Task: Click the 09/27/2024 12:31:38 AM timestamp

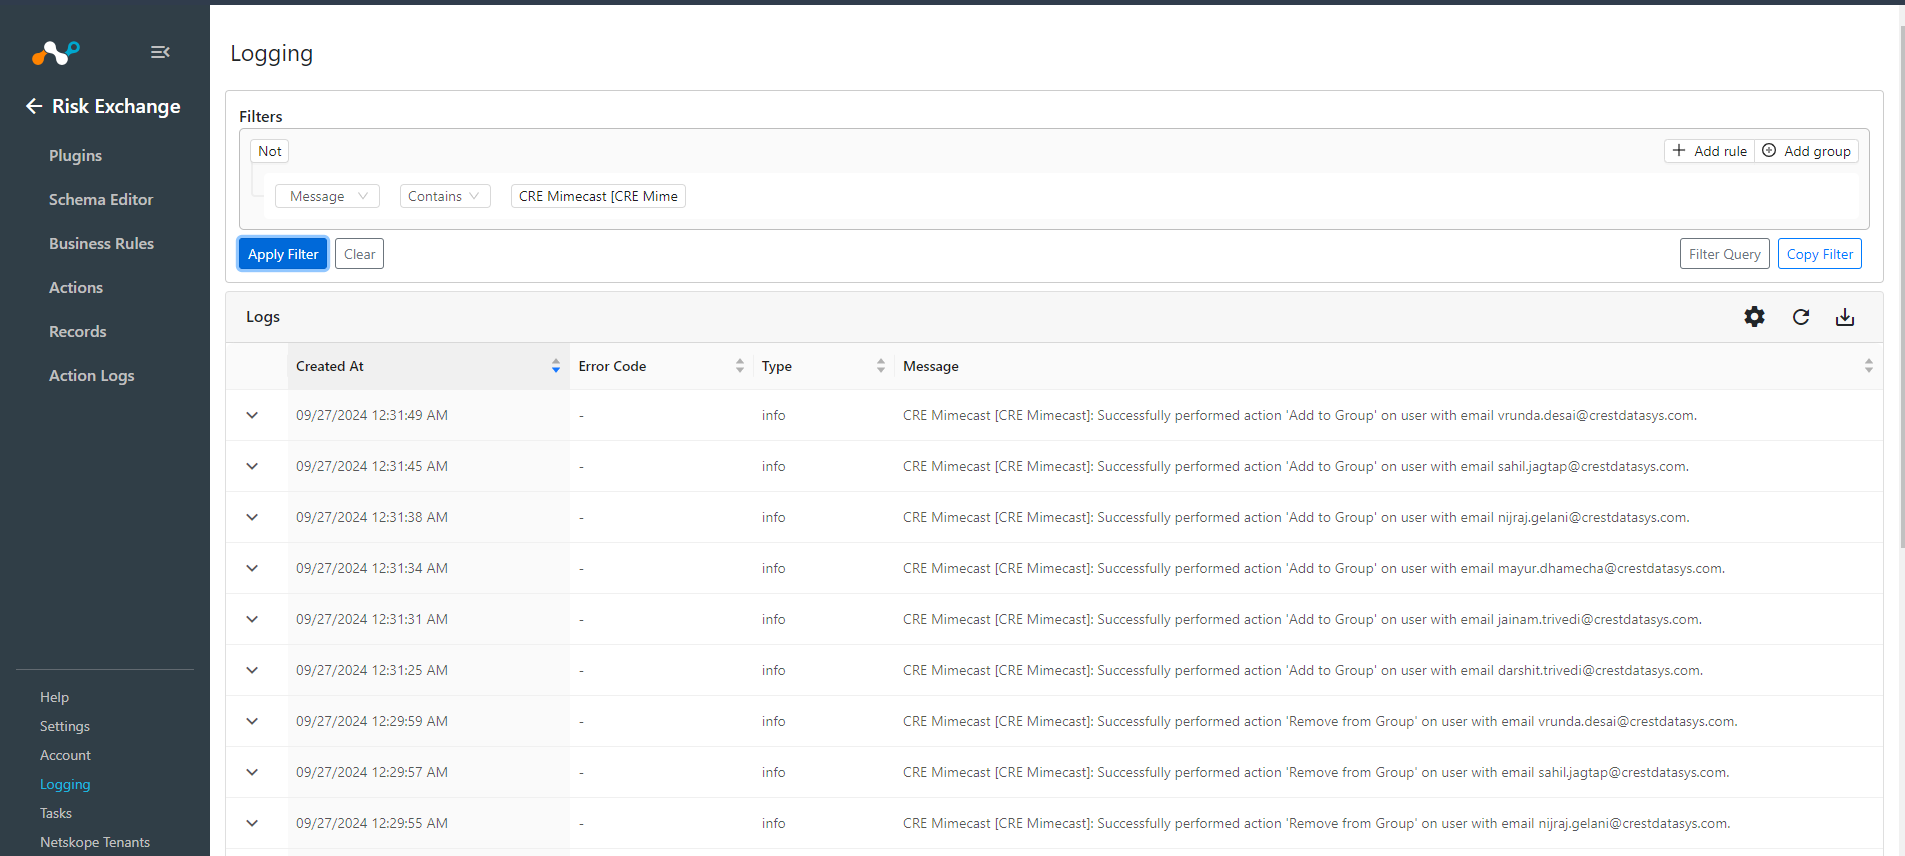Action: [372, 517]
